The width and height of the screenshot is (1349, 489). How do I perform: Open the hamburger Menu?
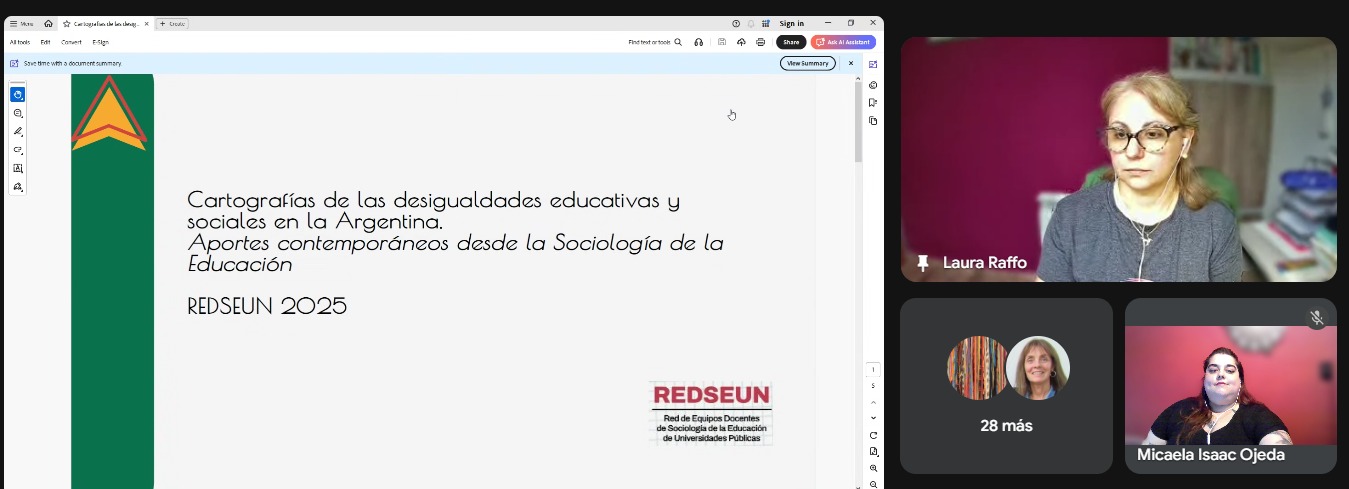tap(21, 23)
